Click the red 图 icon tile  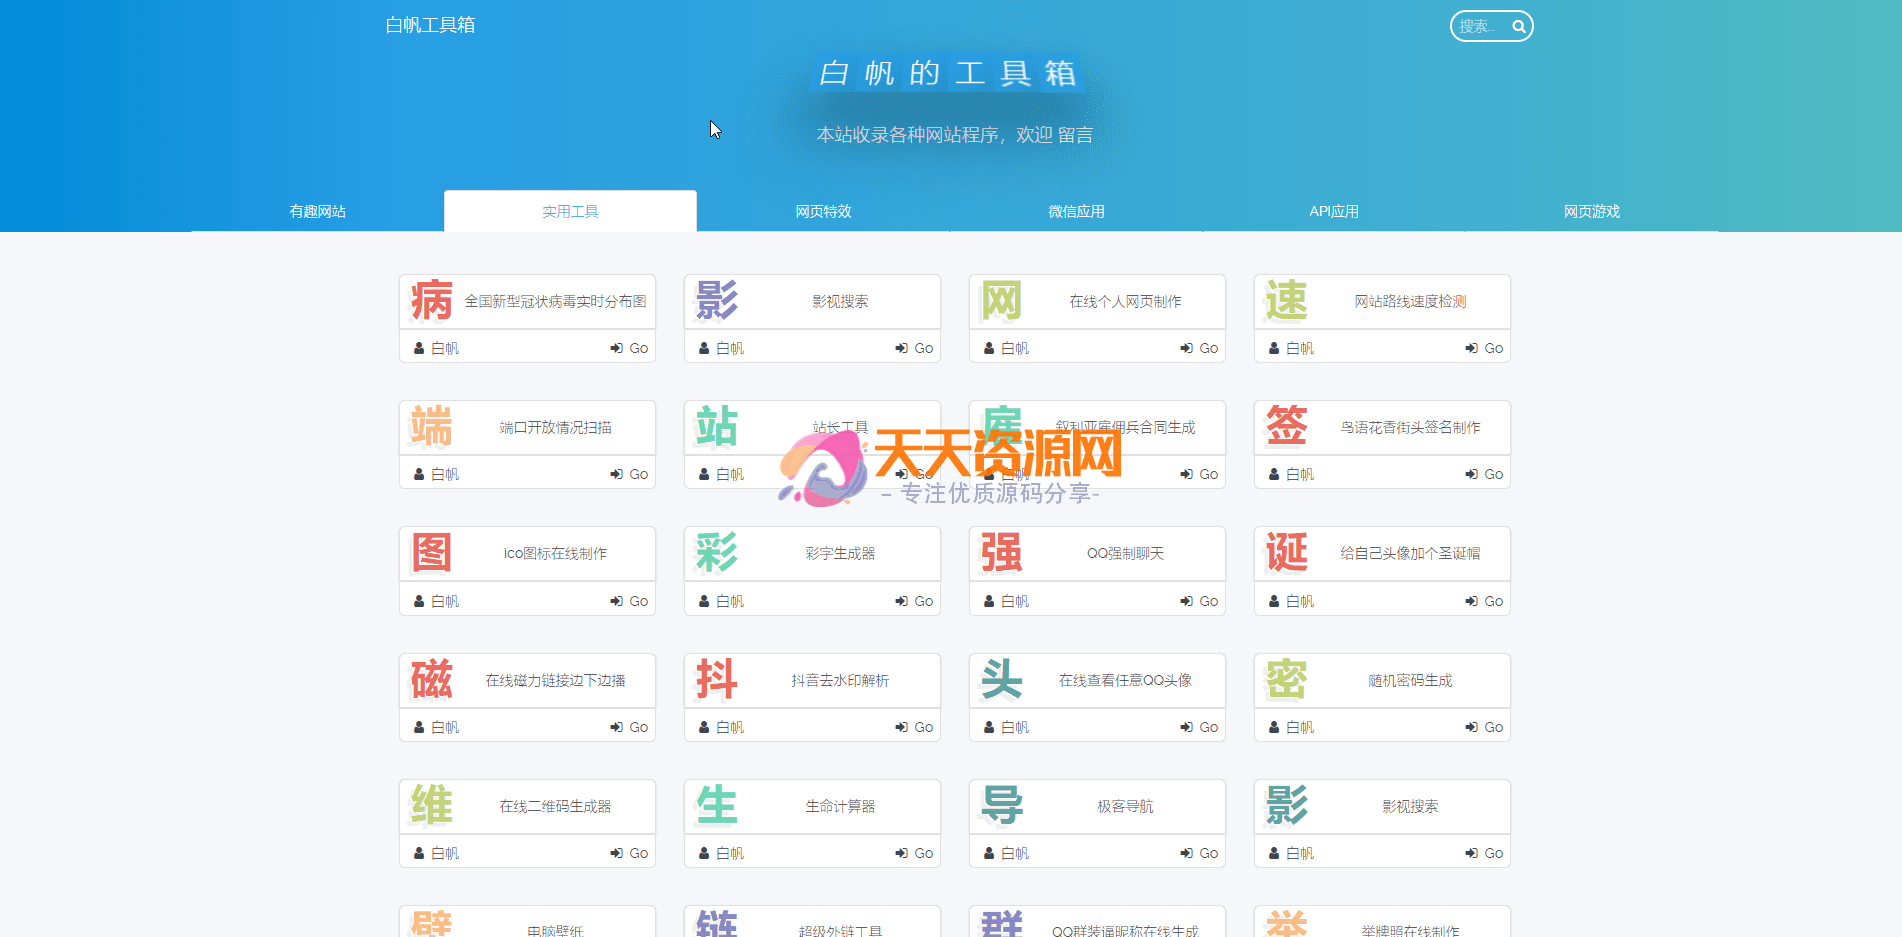[x=431, y=553]
